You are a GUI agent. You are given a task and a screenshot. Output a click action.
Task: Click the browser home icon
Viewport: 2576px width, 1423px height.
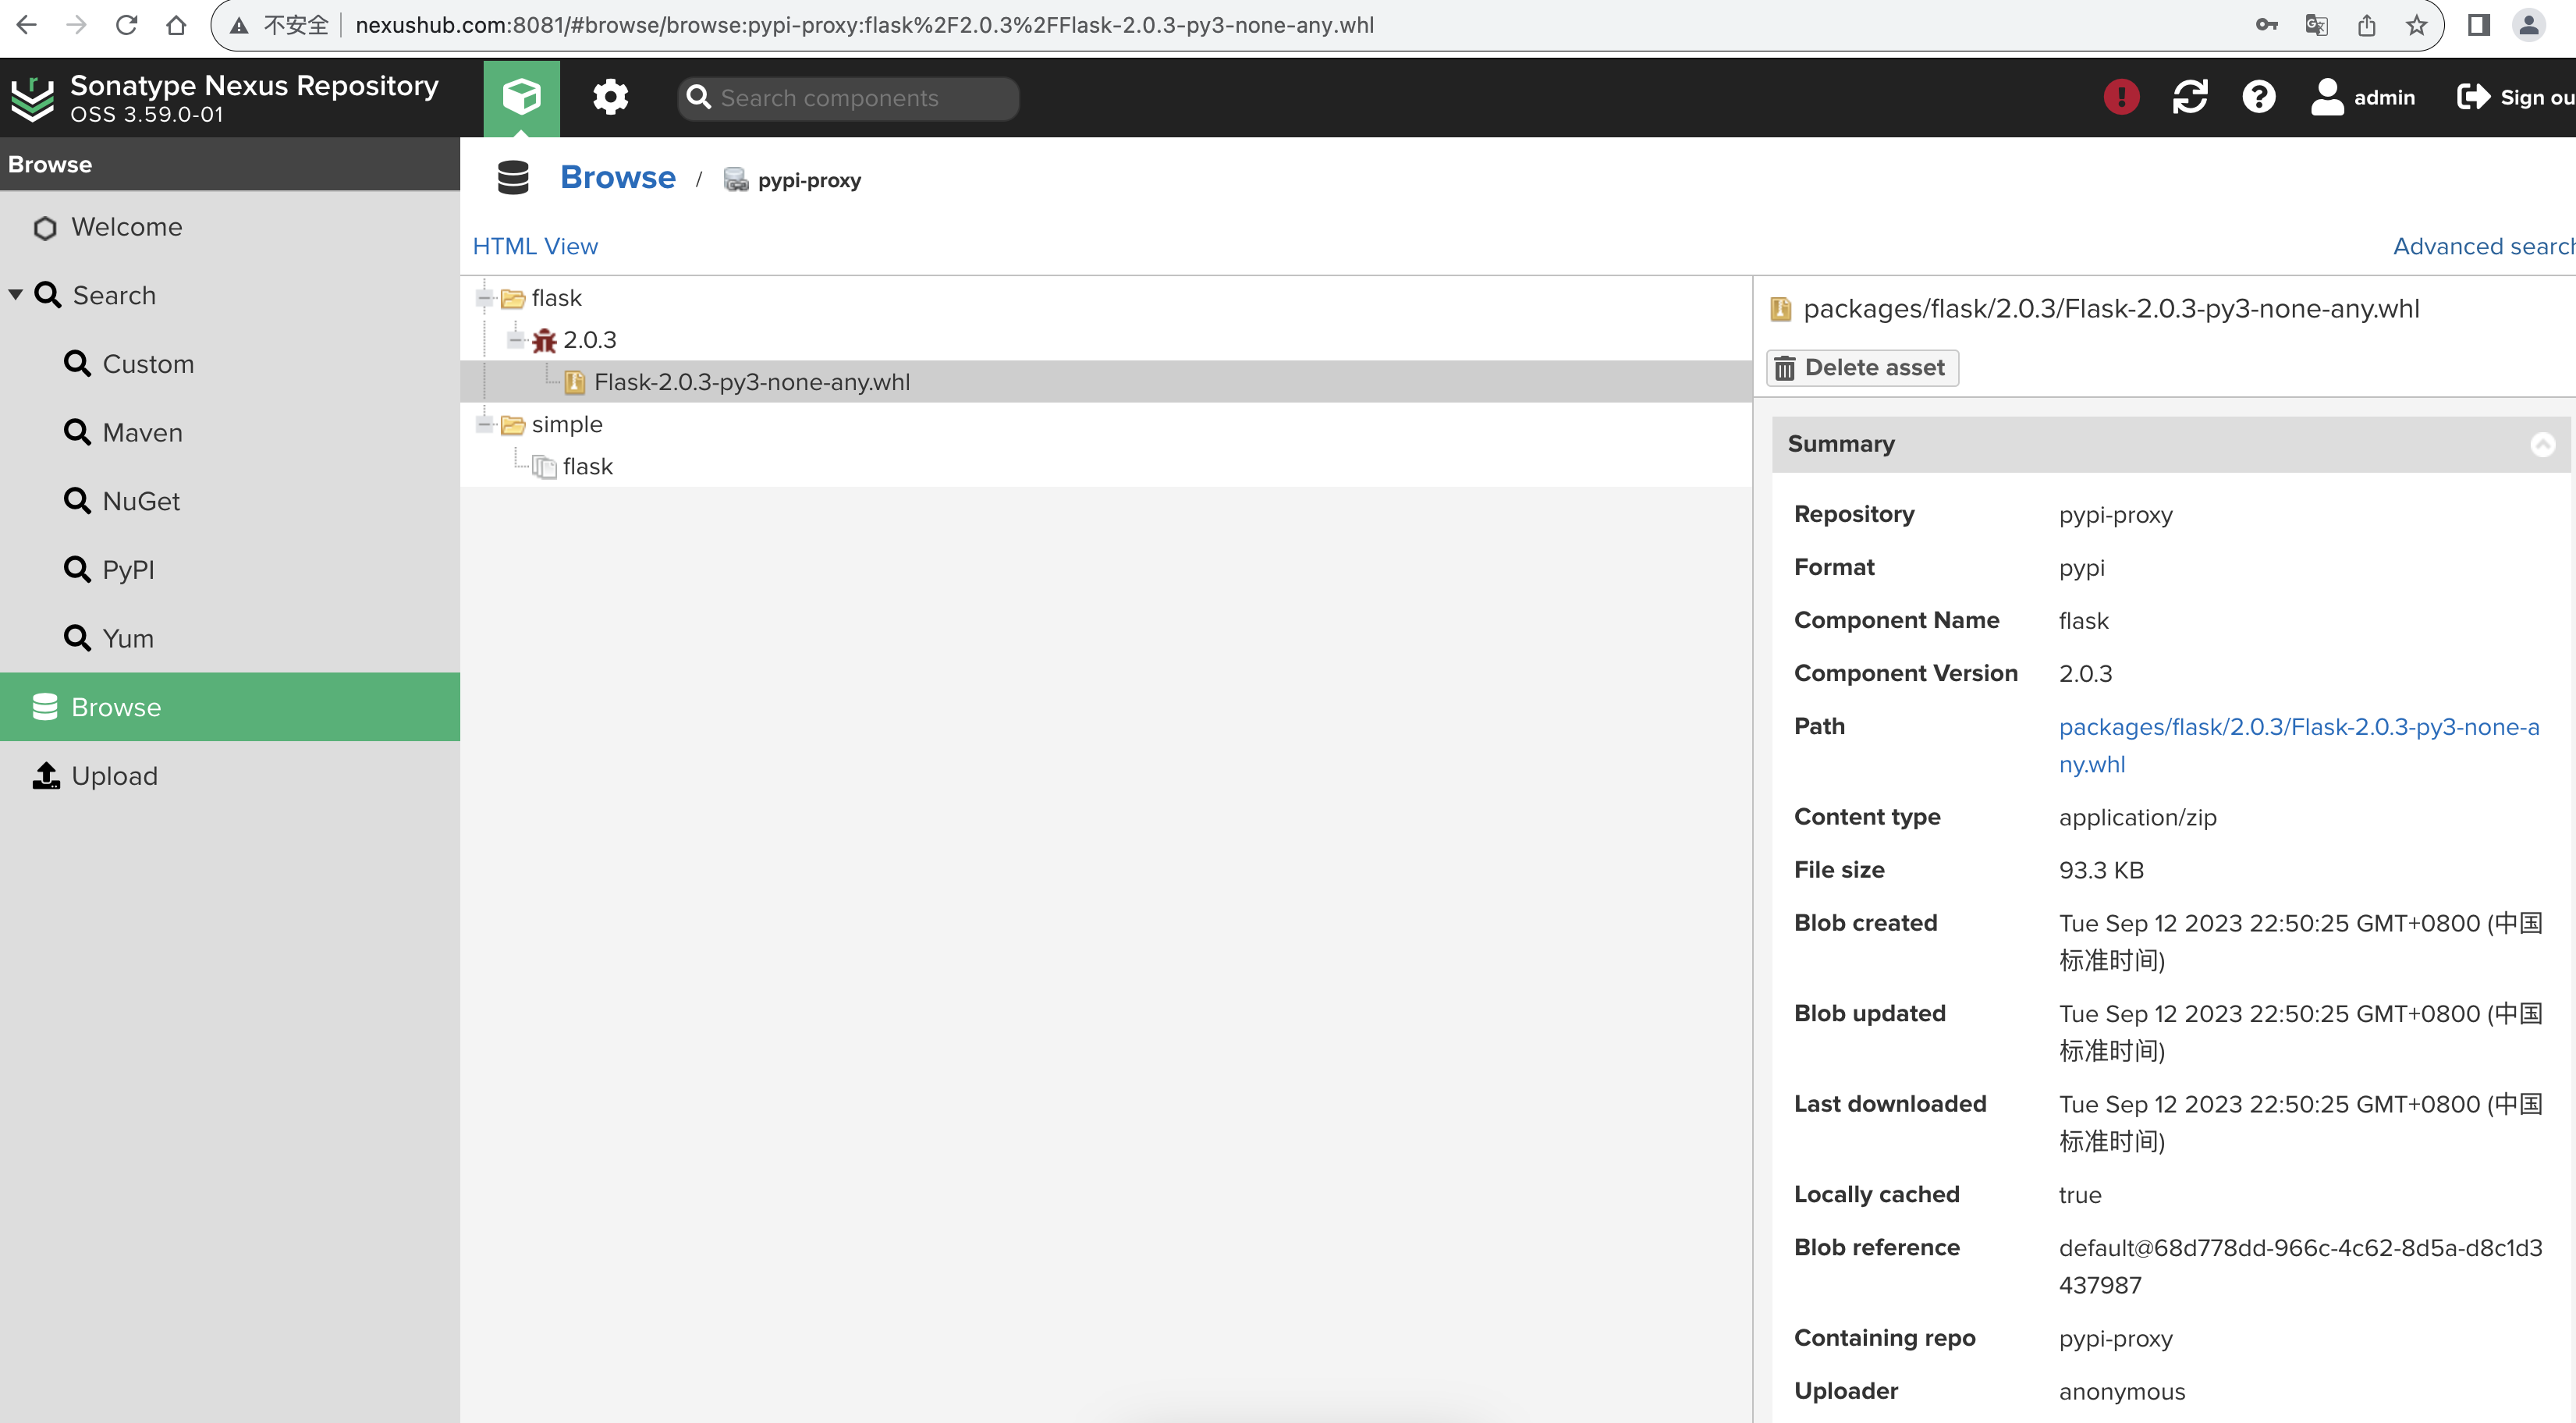point(176,25)
